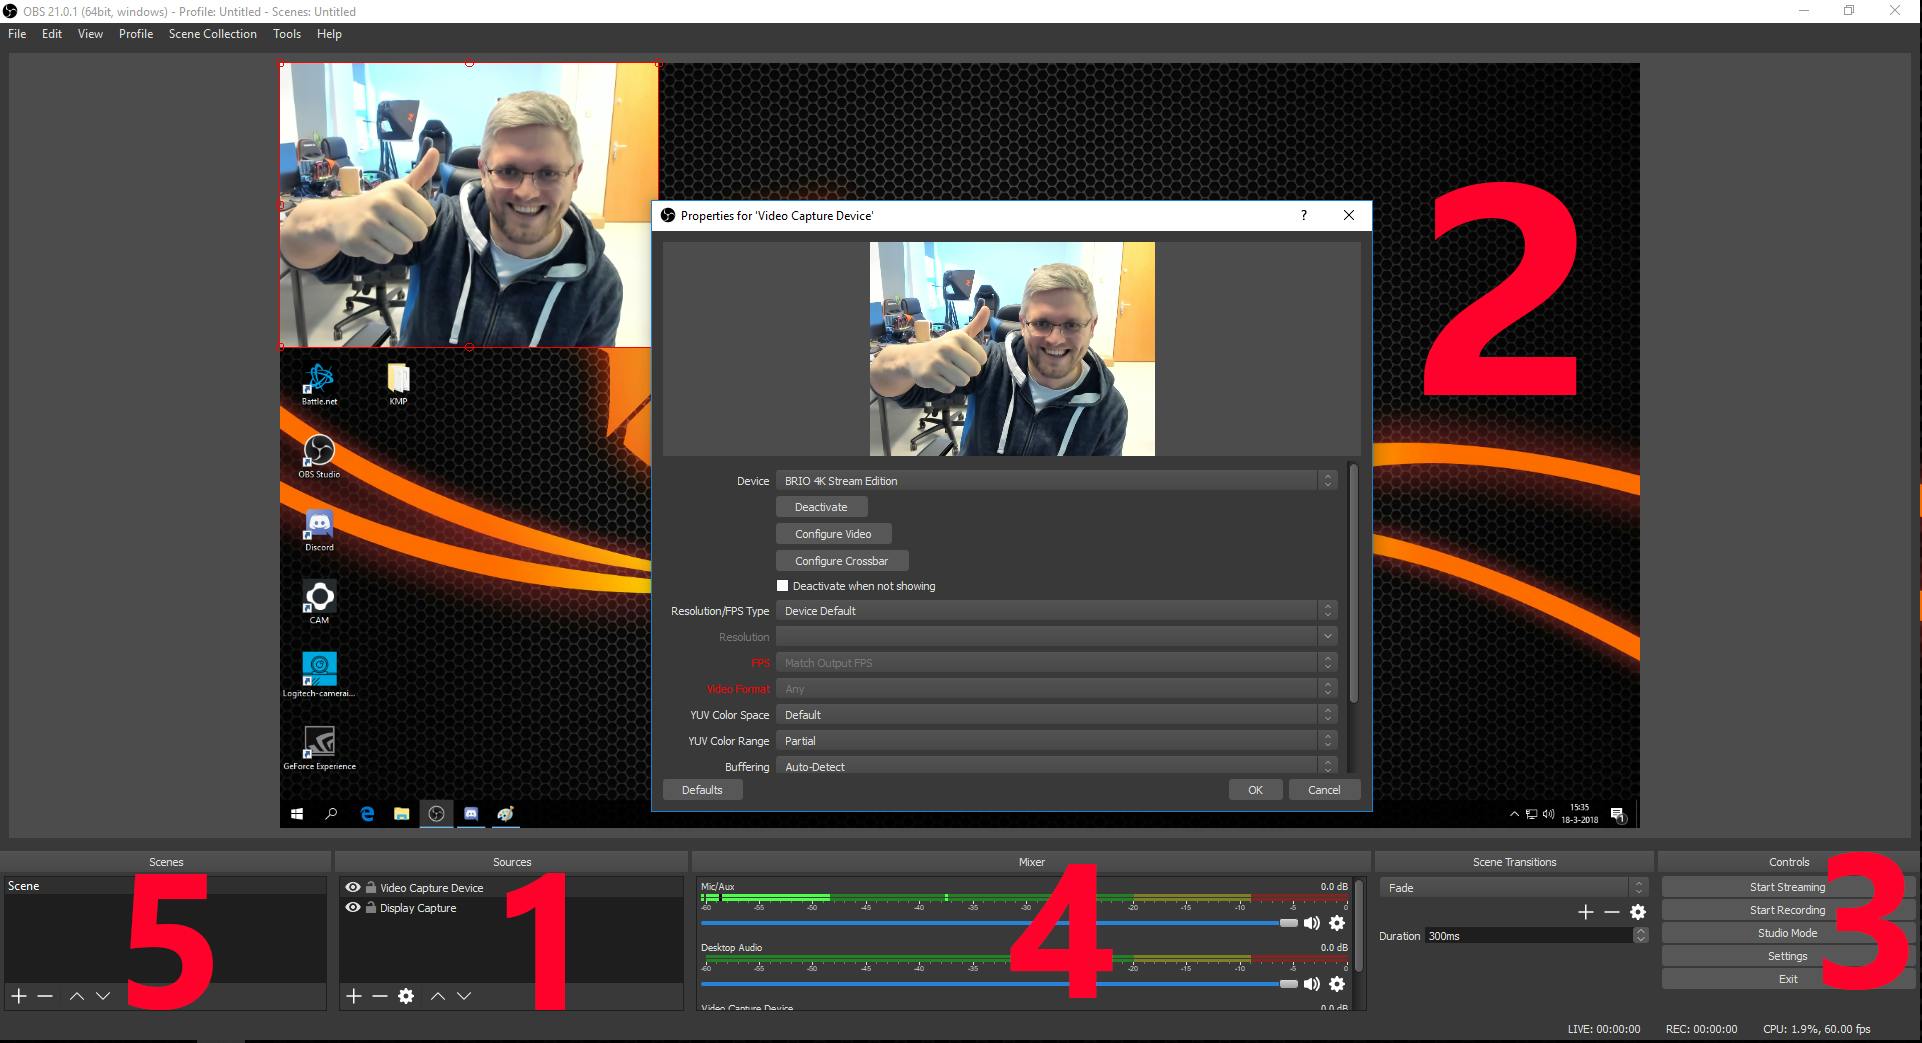
Task: Click the OBS Studio desktop icon in the preview
Action: pos(319,456)
